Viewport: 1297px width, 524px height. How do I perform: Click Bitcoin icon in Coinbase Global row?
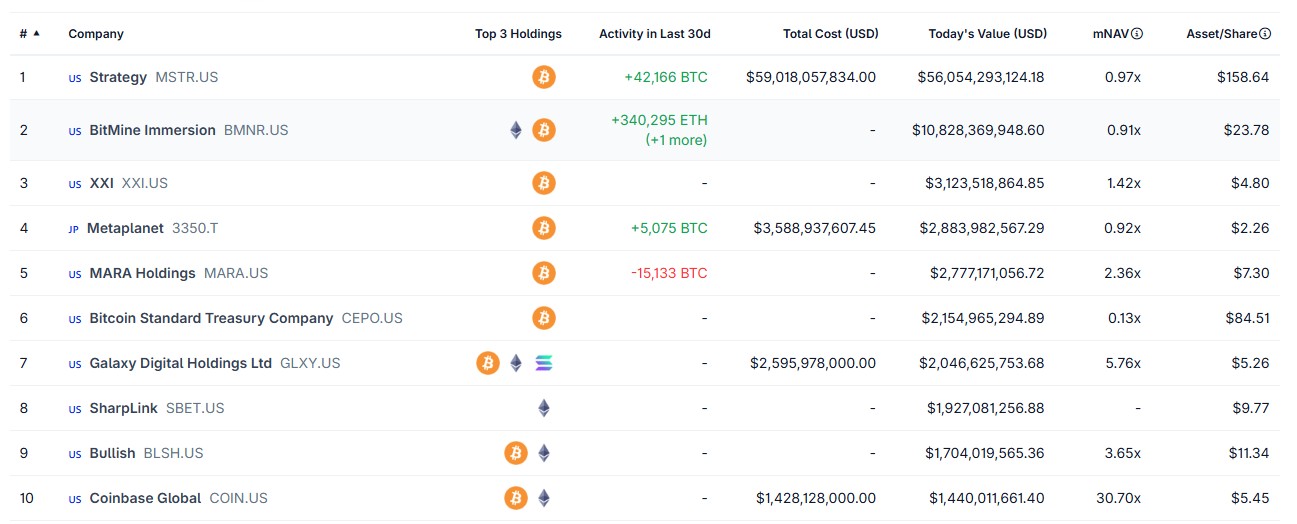(x=516, y=498)
